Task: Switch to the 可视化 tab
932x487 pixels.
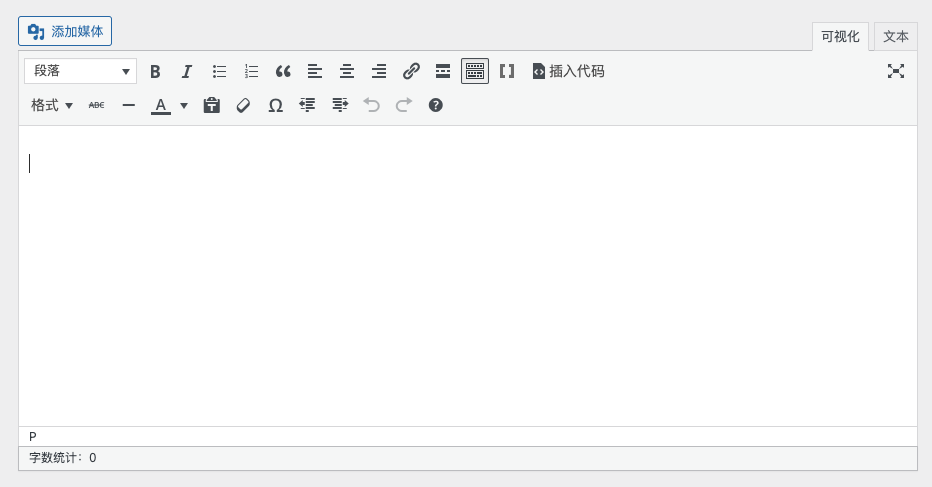Action: (840, 36)
